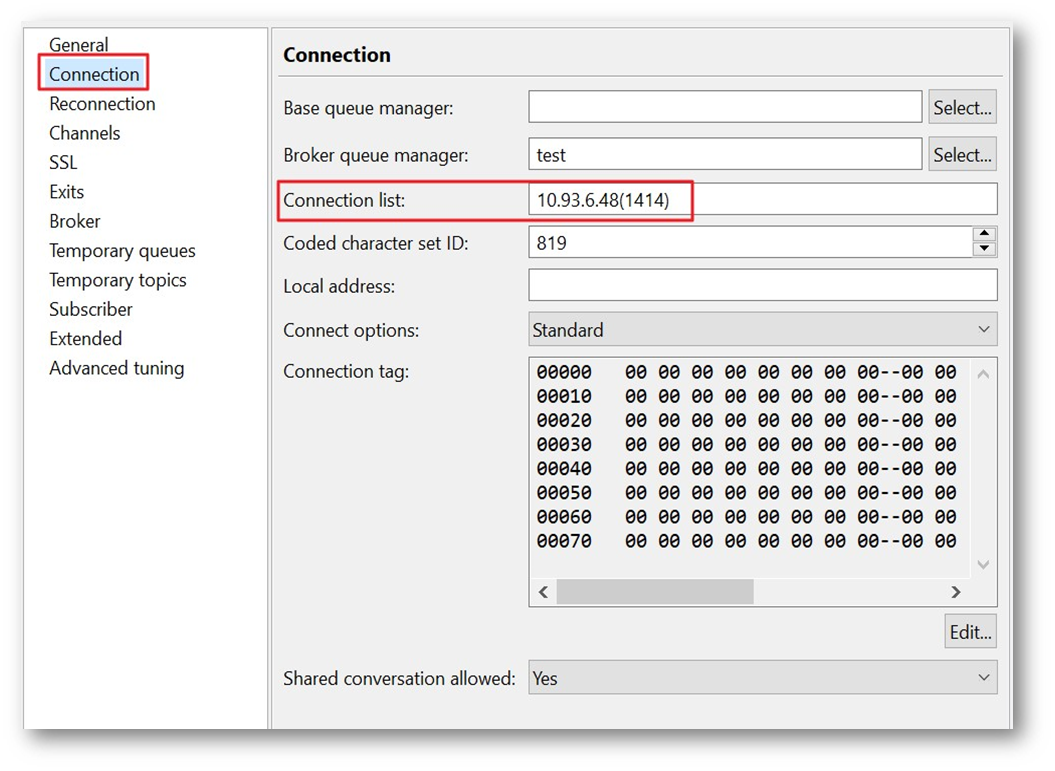Click Select next to Broker queue manager
The width and height of the screenshot is (1055, 771).
point(962,155)
